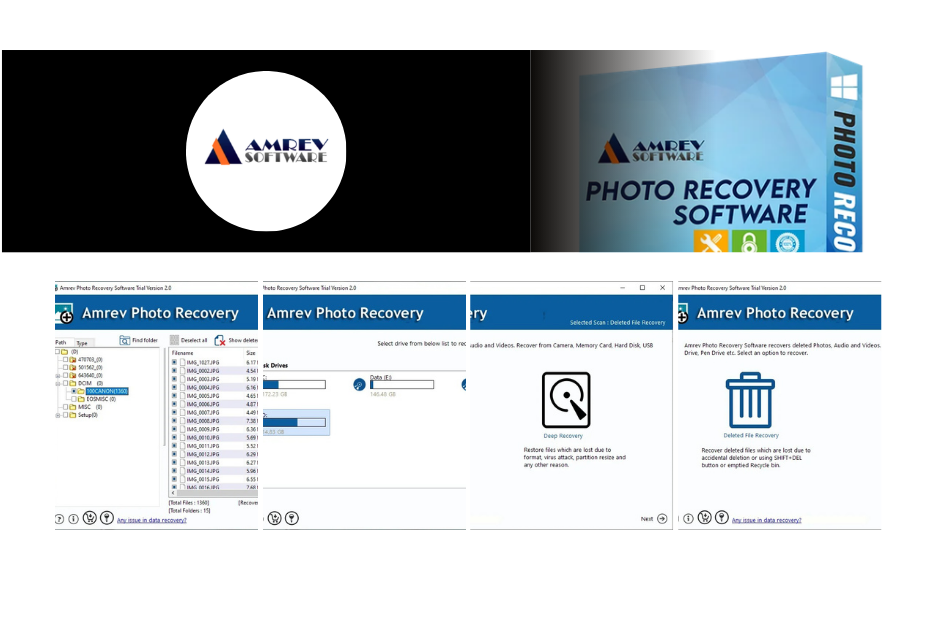Click the Find folder icon
Screen dimensions: 936x618
coord(125,340)
